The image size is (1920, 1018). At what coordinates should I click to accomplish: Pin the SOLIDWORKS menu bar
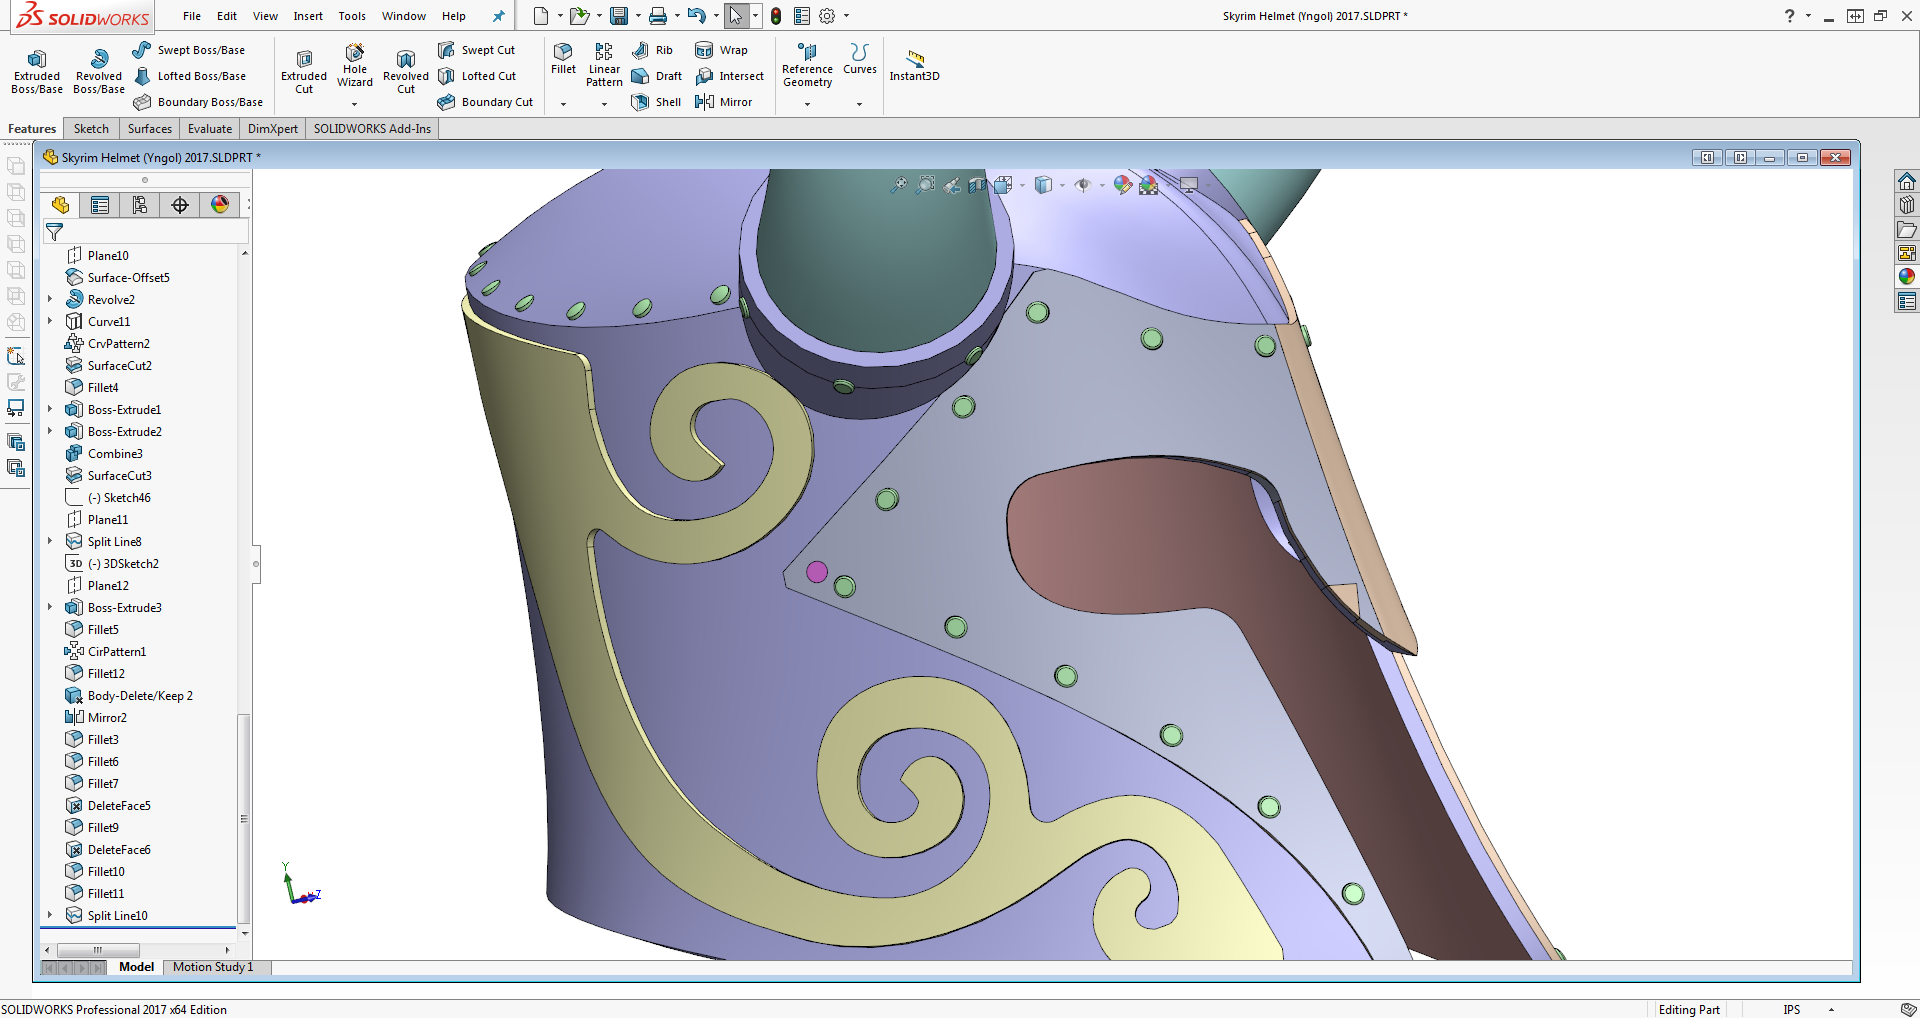pyautogui.click(x=498, y=16)
